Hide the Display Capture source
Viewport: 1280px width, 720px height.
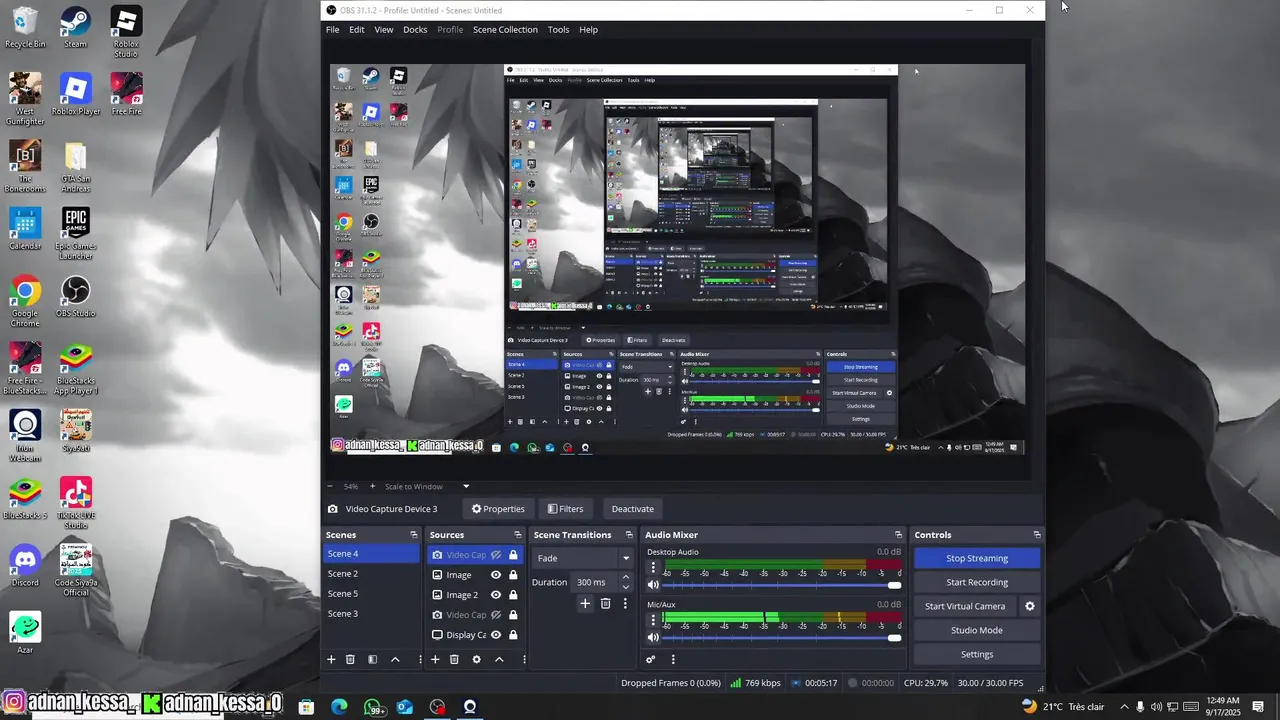(x=495, y=635)
